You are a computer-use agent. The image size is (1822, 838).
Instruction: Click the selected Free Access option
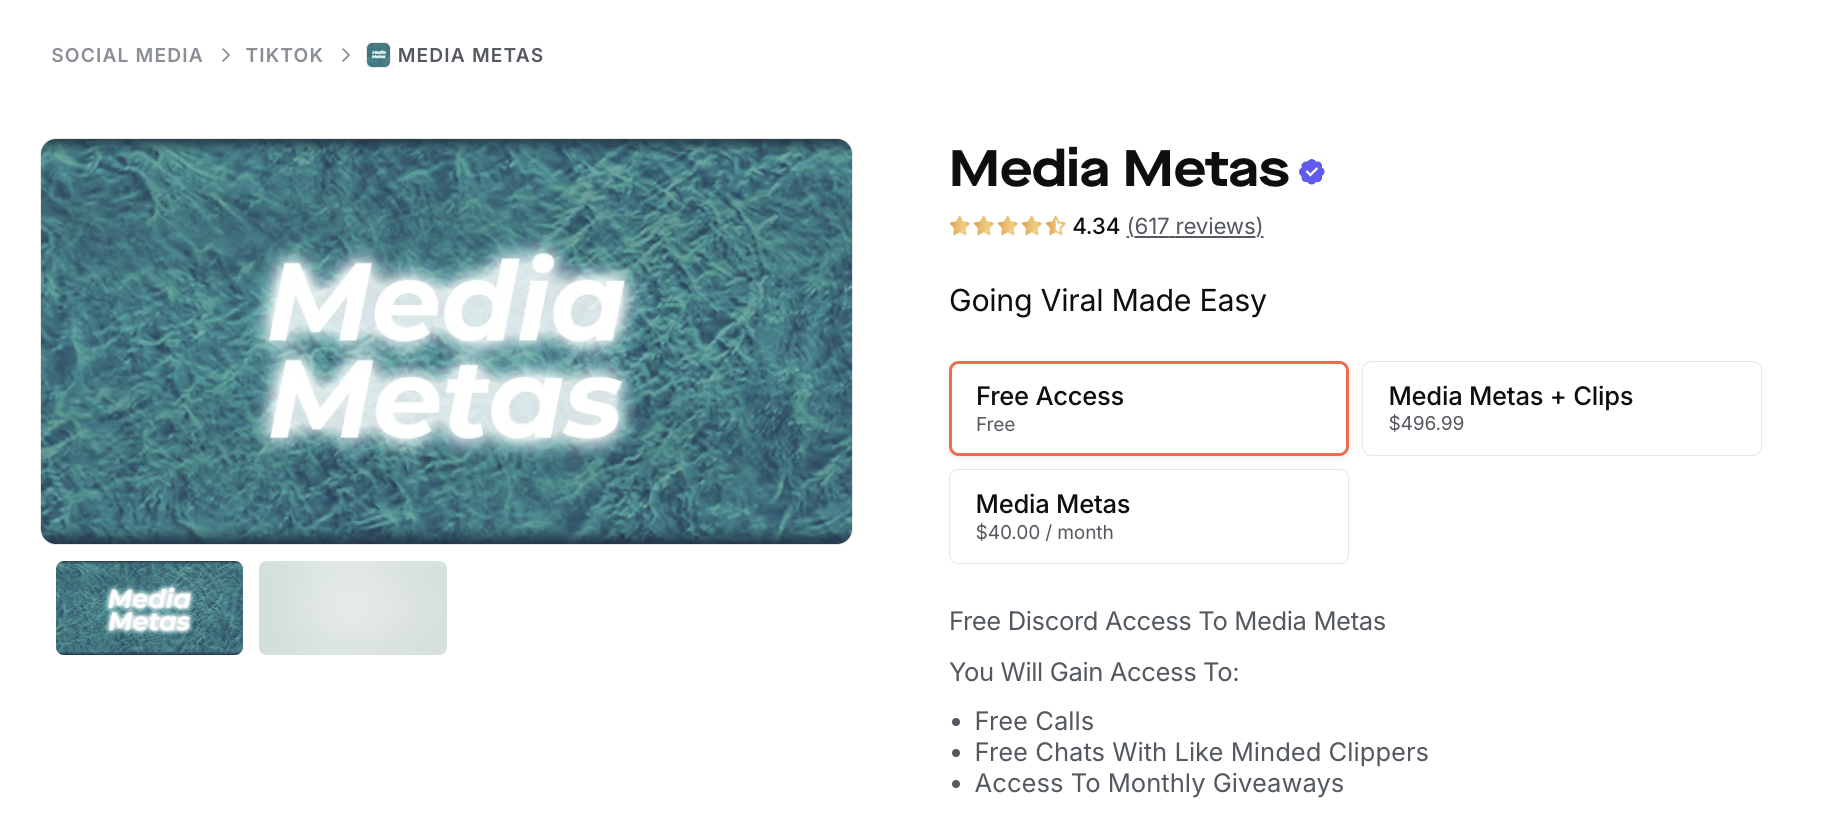pos(1148,408)
